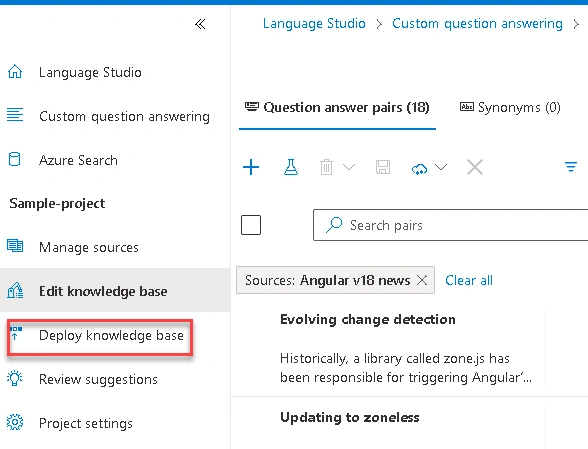
Task: Click the cloud refresh icon
Action: (420, 168)
